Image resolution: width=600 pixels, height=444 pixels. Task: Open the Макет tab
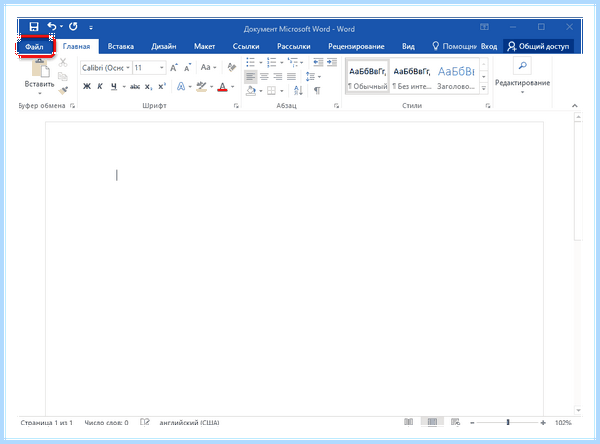[204, 47]
